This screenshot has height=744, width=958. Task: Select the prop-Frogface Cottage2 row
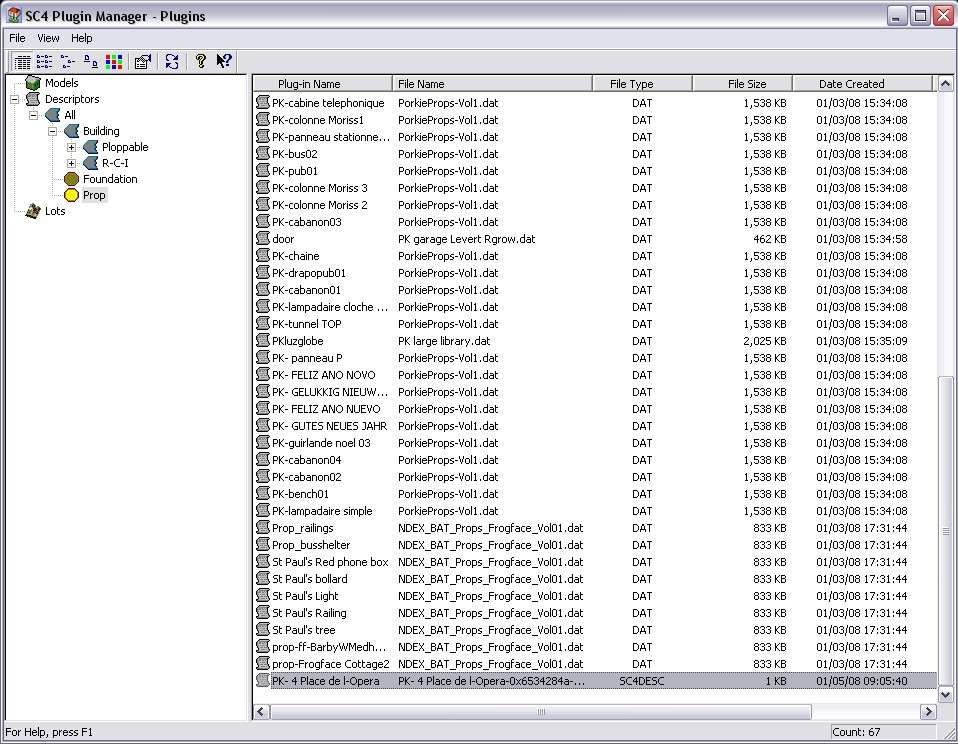pos(595,664)
